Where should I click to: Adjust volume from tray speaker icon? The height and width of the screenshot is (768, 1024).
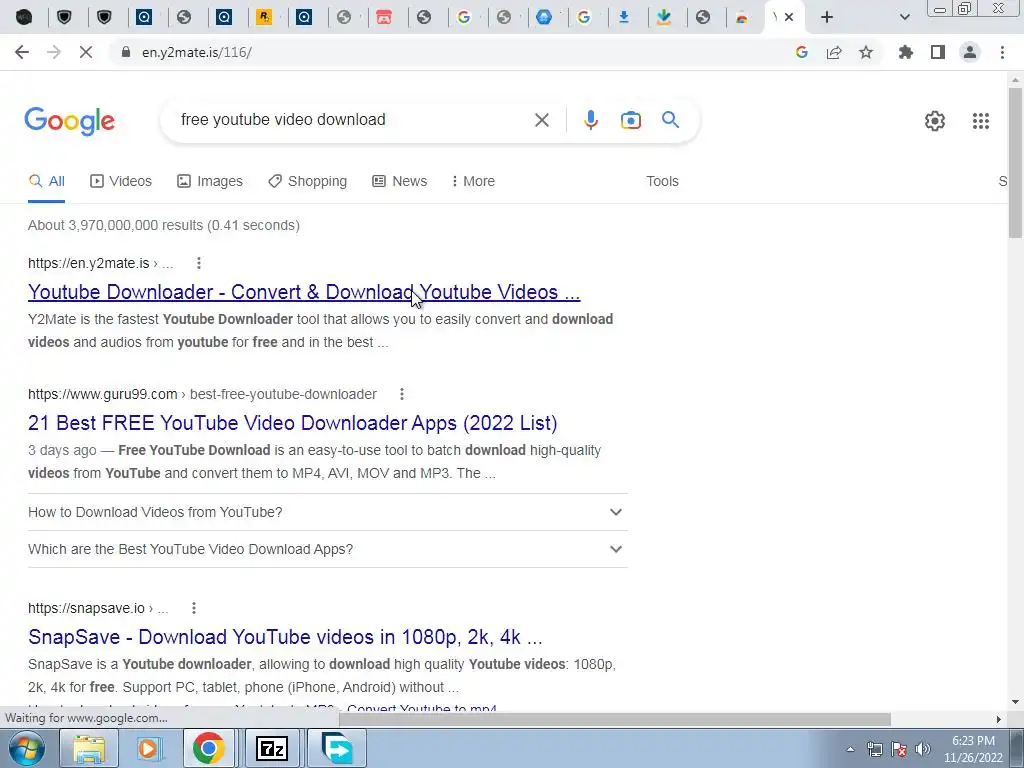(x=923, y=749)
